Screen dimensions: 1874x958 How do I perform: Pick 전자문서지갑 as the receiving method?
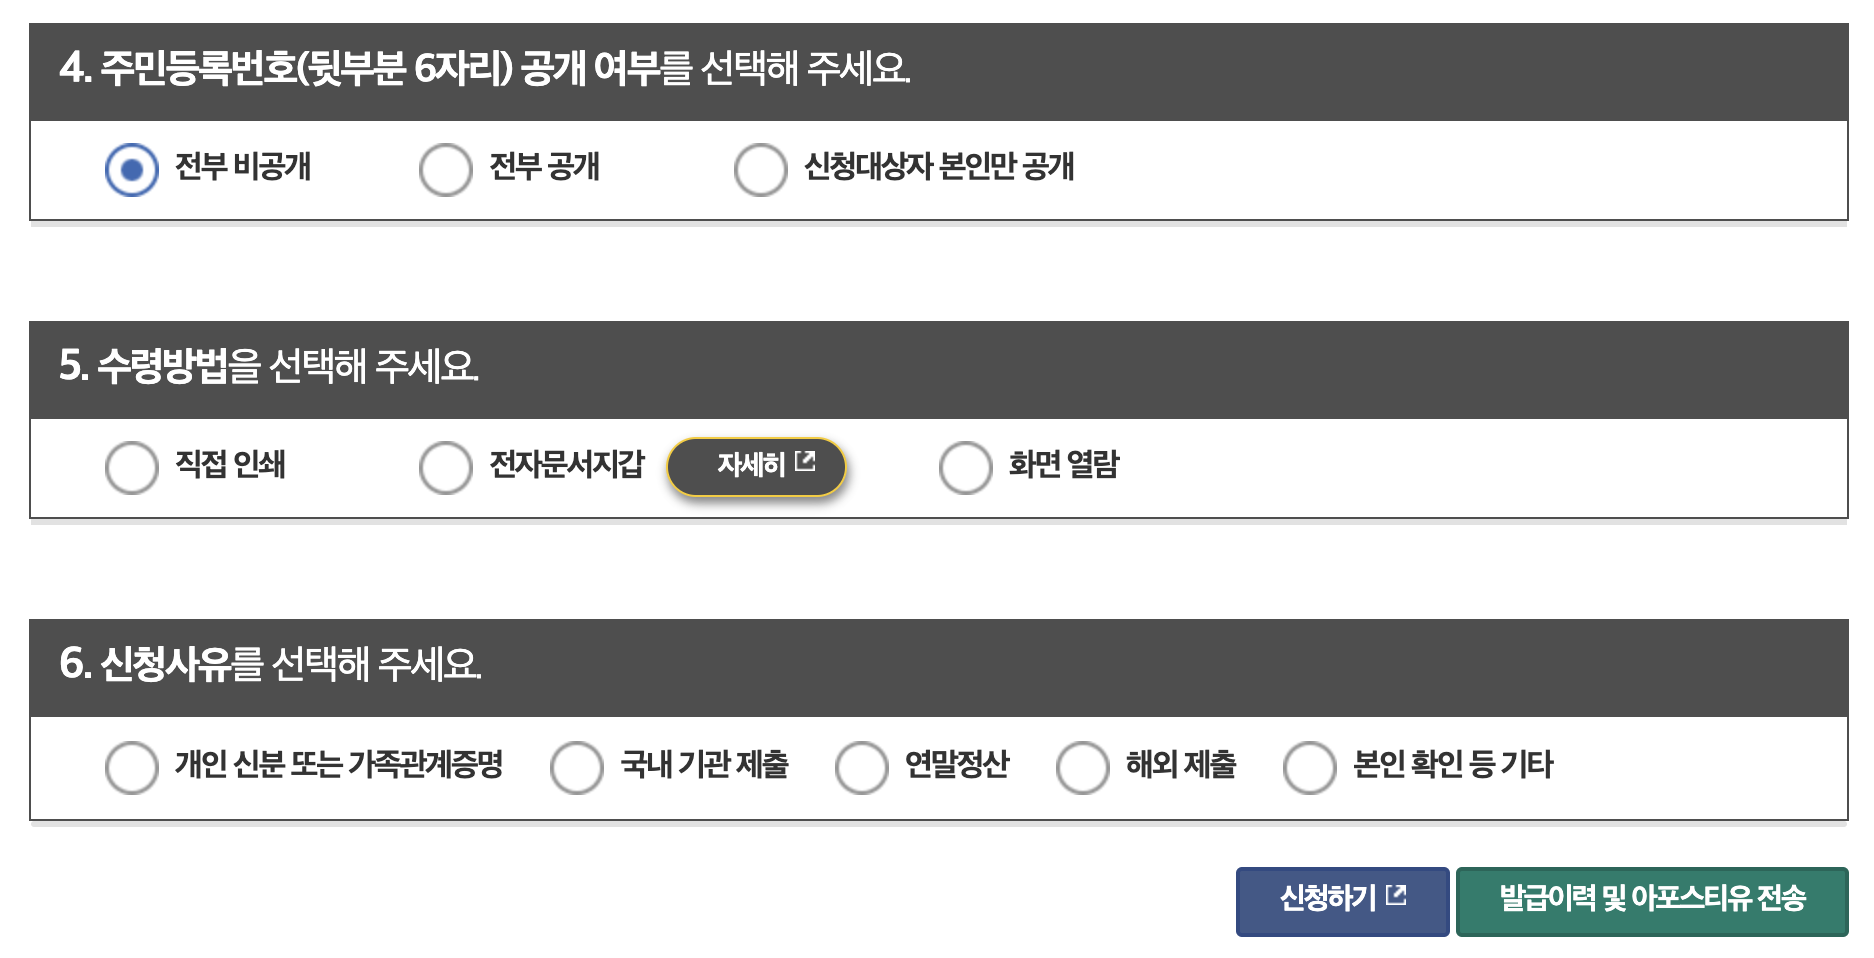pyautogui.click(x=447, y=466)
